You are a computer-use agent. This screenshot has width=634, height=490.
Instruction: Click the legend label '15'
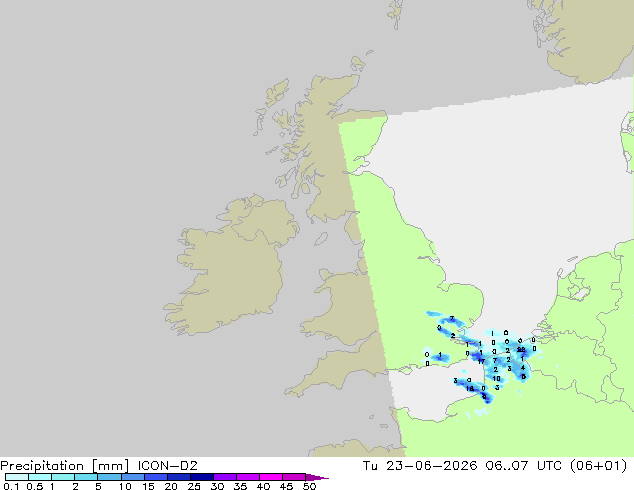pyautogui.click(x=148, y=486)
